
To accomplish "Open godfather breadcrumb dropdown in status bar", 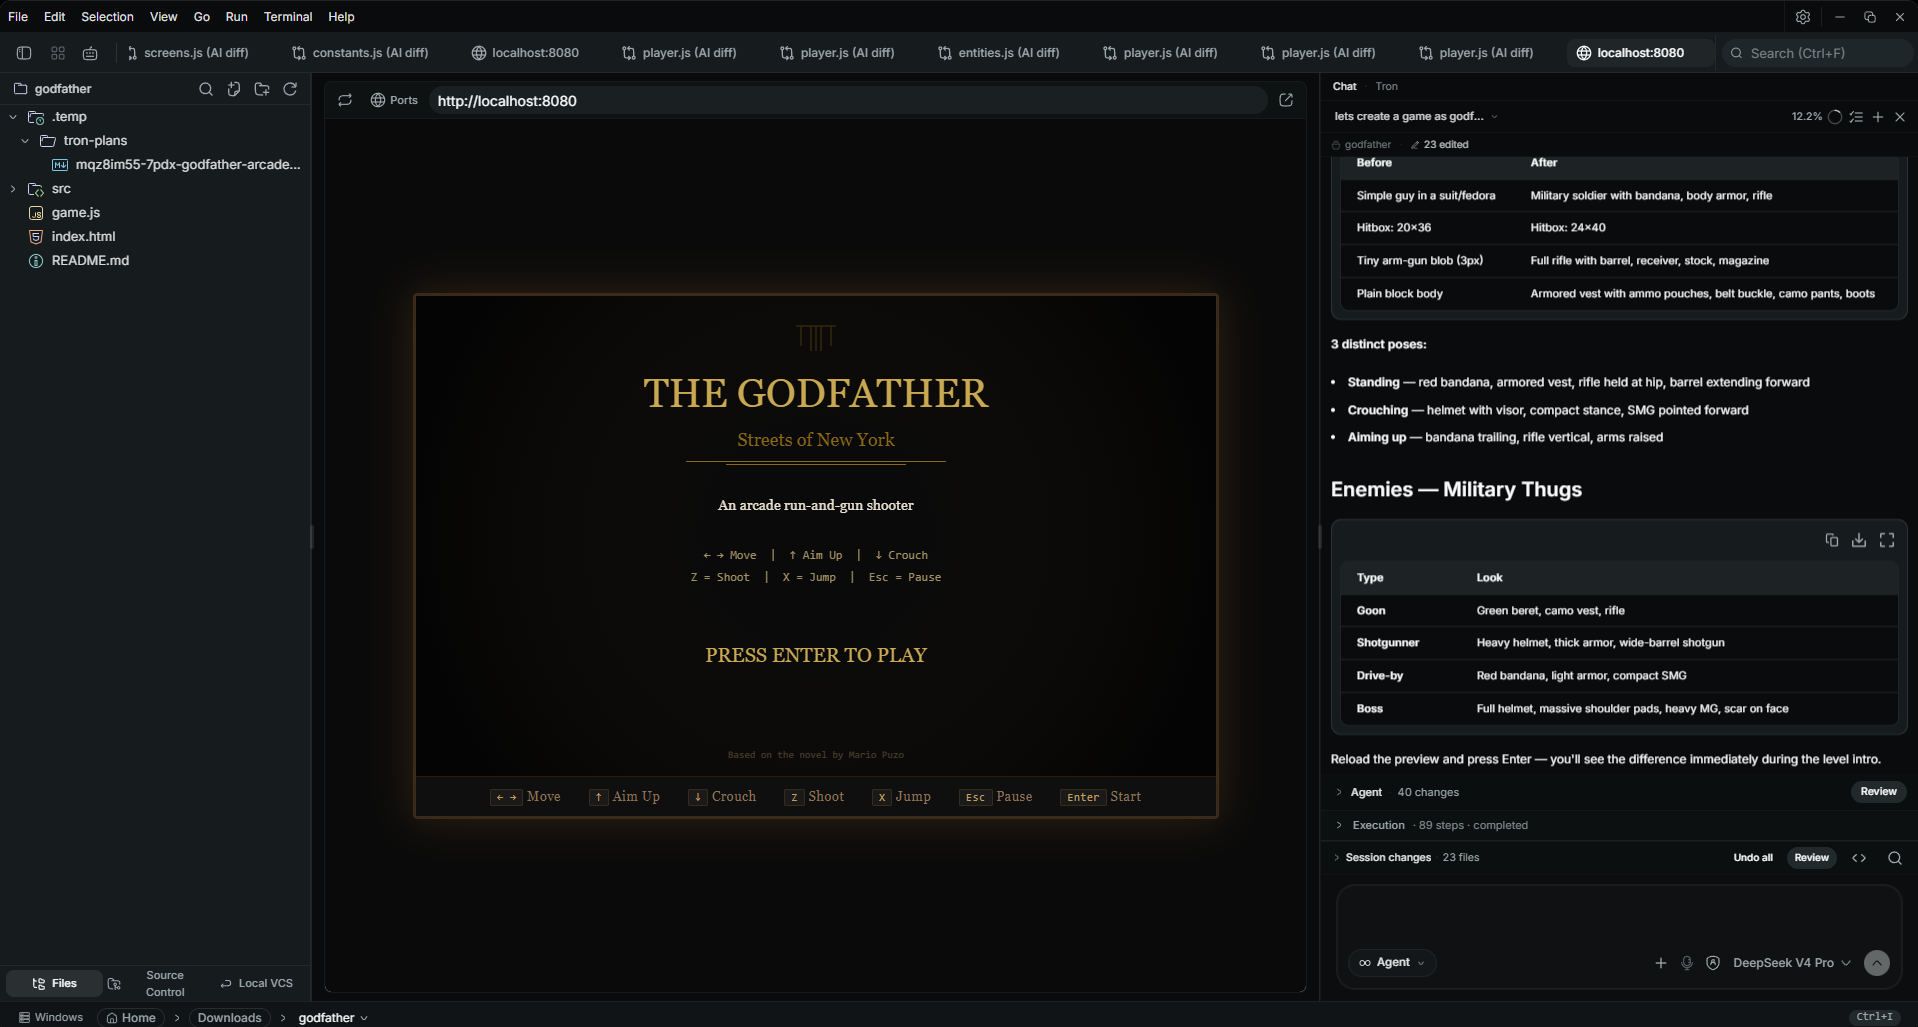I will [333, 1018].
